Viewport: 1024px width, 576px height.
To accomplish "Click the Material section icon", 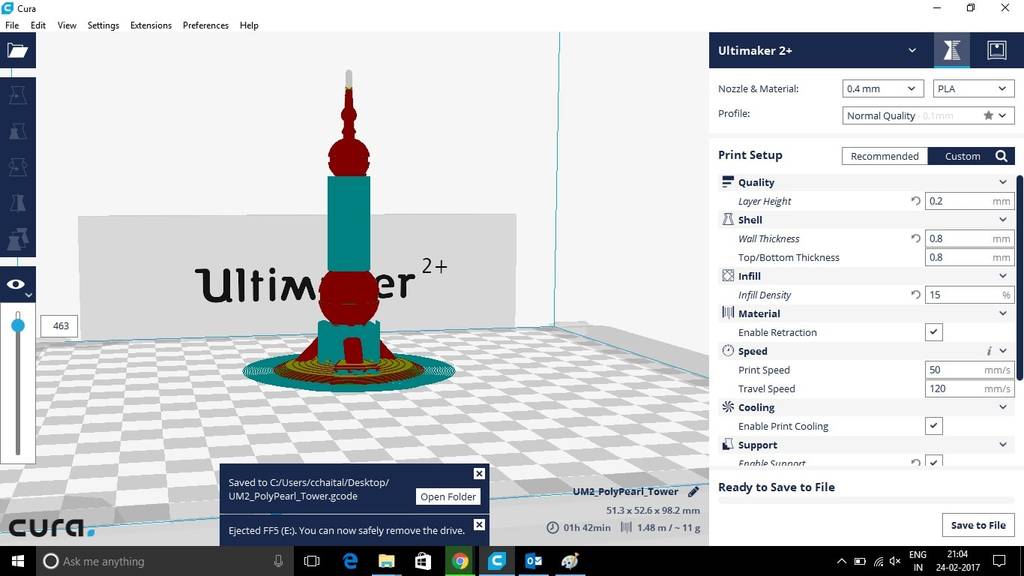I will [x=728, y=313].
